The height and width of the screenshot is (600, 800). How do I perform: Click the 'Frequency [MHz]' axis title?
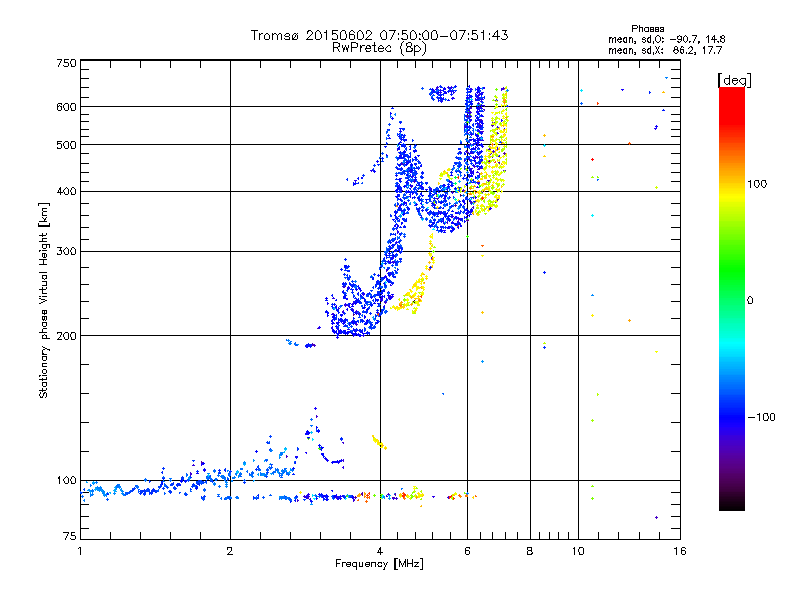(x=379, y=564)
